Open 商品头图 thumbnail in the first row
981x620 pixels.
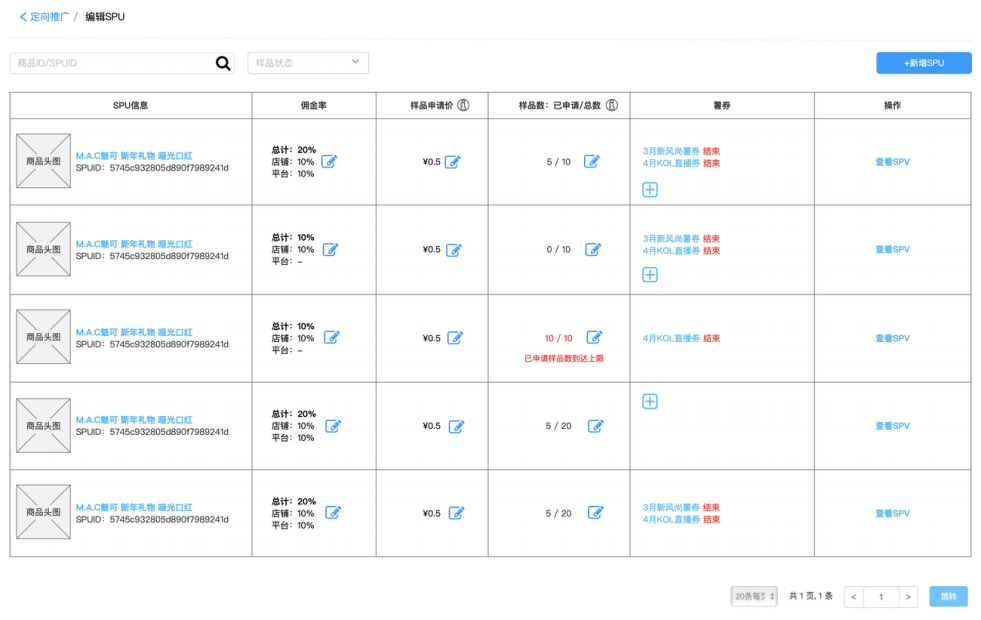coord(43,161)
